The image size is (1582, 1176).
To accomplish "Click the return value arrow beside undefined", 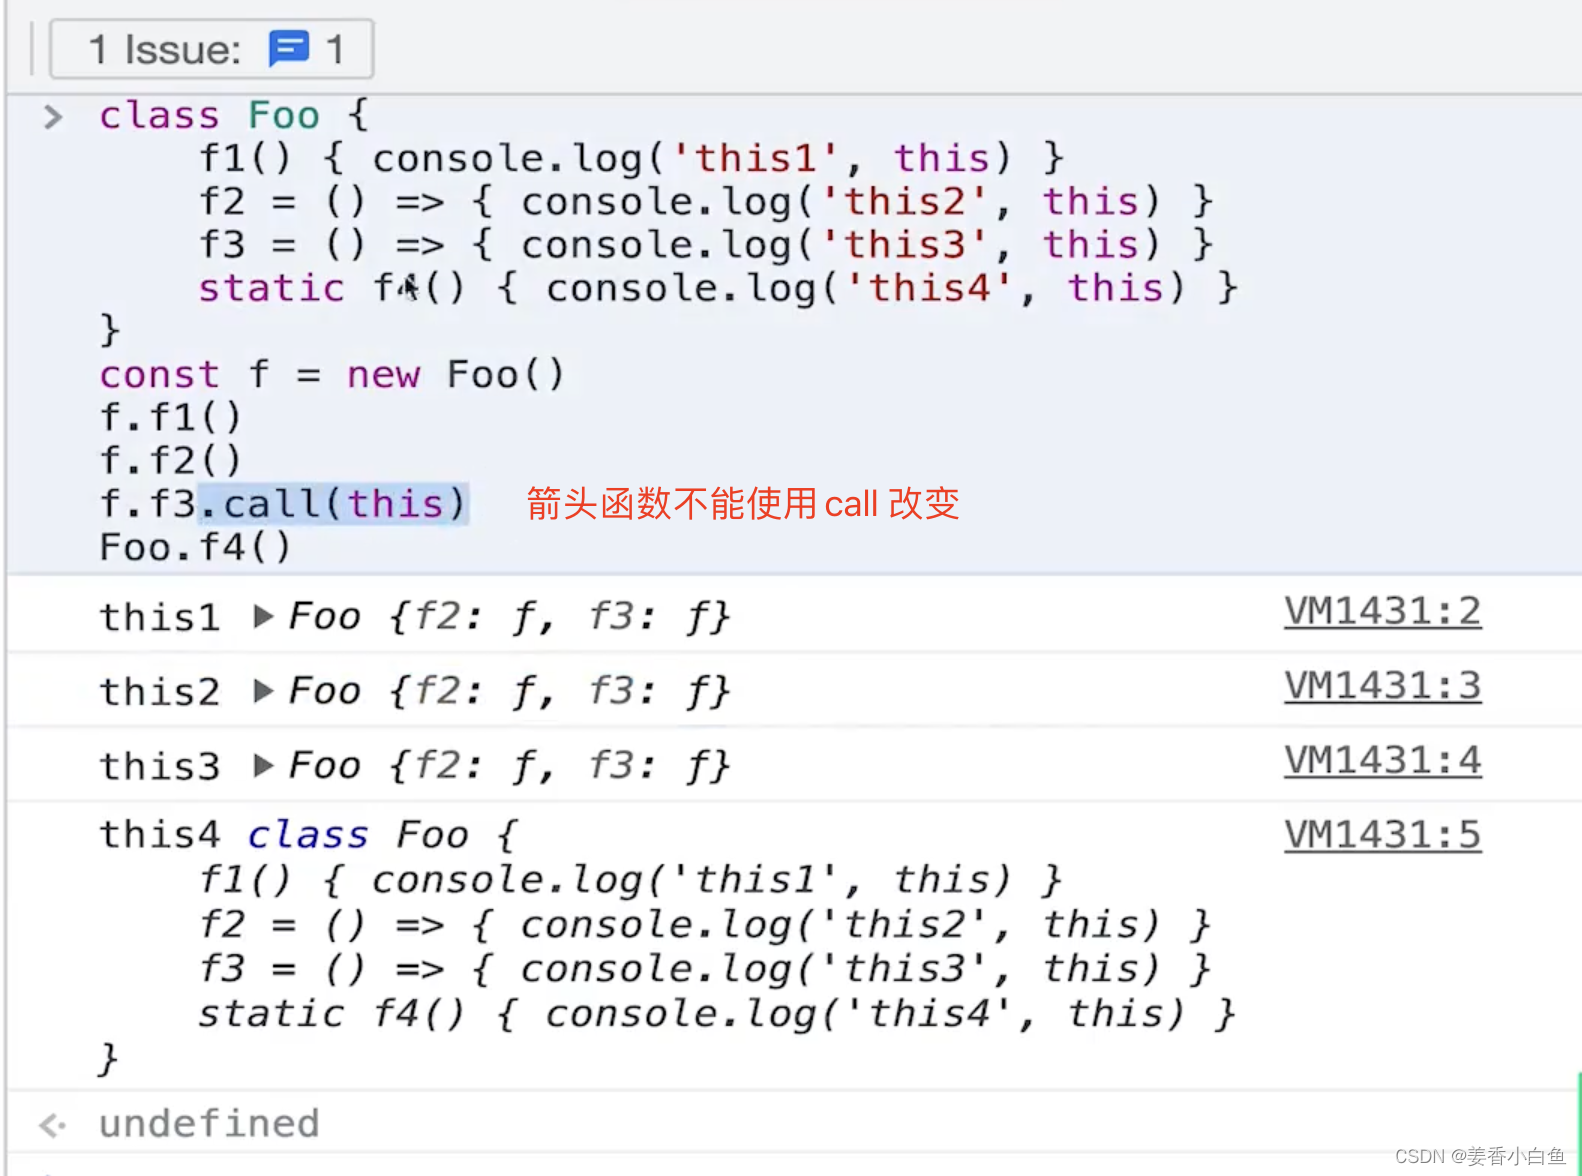I will pos(52,1125).
